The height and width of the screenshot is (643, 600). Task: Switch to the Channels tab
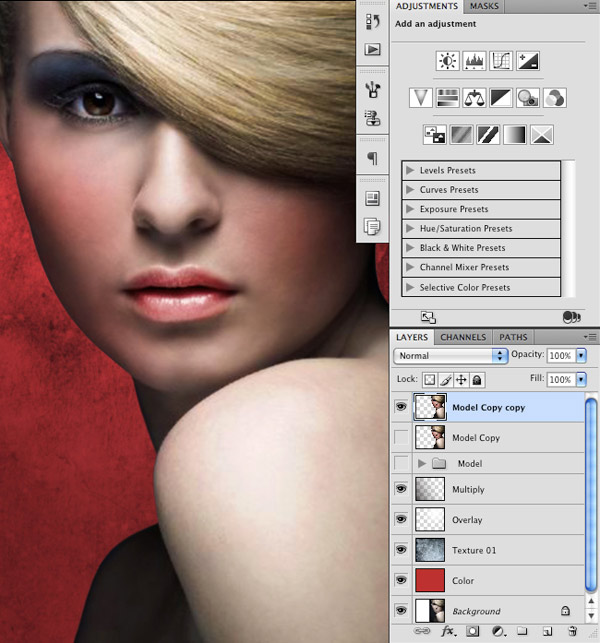pyautogui.click(x=463, y=337)
